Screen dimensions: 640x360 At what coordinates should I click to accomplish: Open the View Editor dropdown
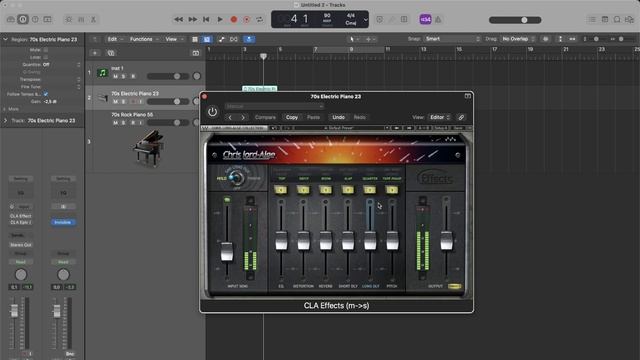pos(439,117)
